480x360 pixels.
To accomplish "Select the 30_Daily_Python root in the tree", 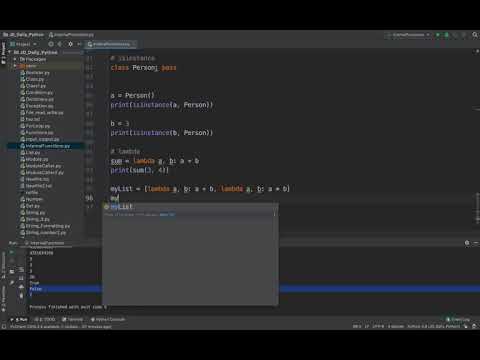I will tap(35, 52).
